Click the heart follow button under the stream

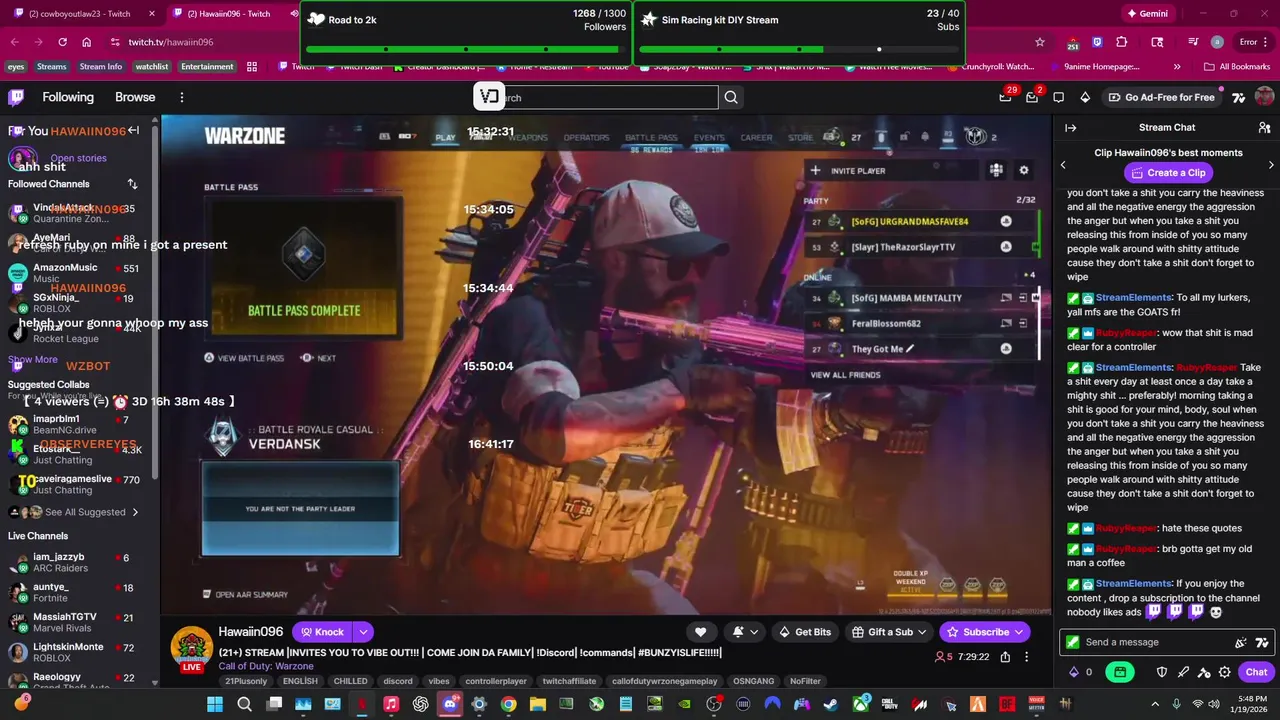700,632
